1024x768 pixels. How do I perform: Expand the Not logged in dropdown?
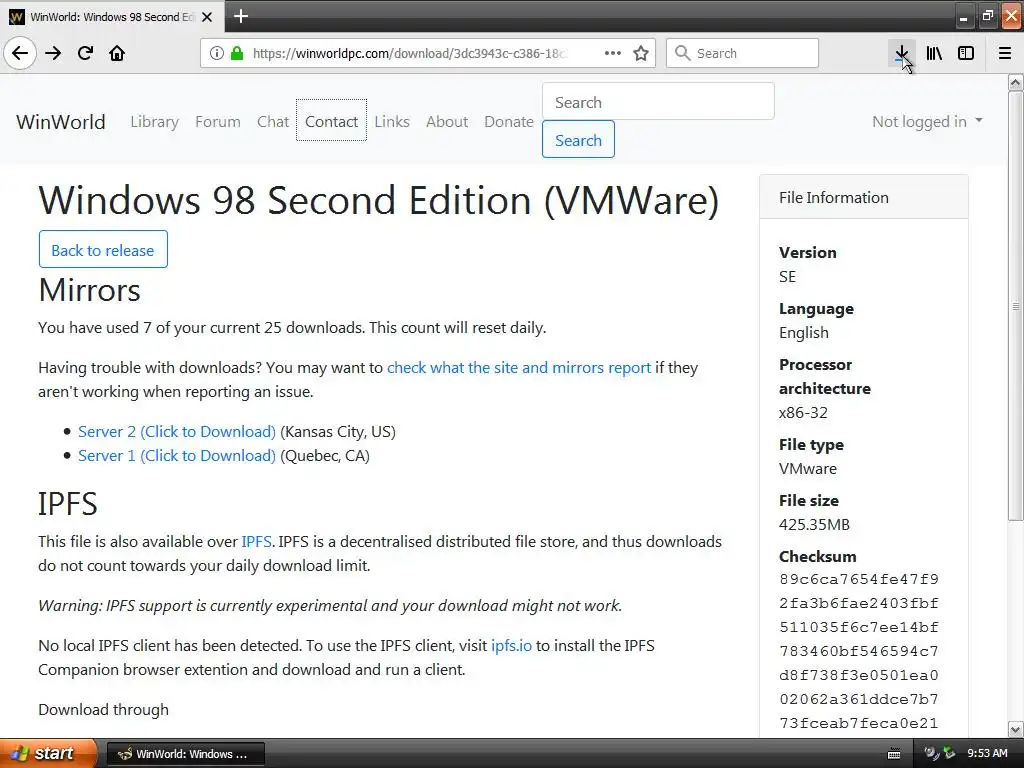coord(927,121)
